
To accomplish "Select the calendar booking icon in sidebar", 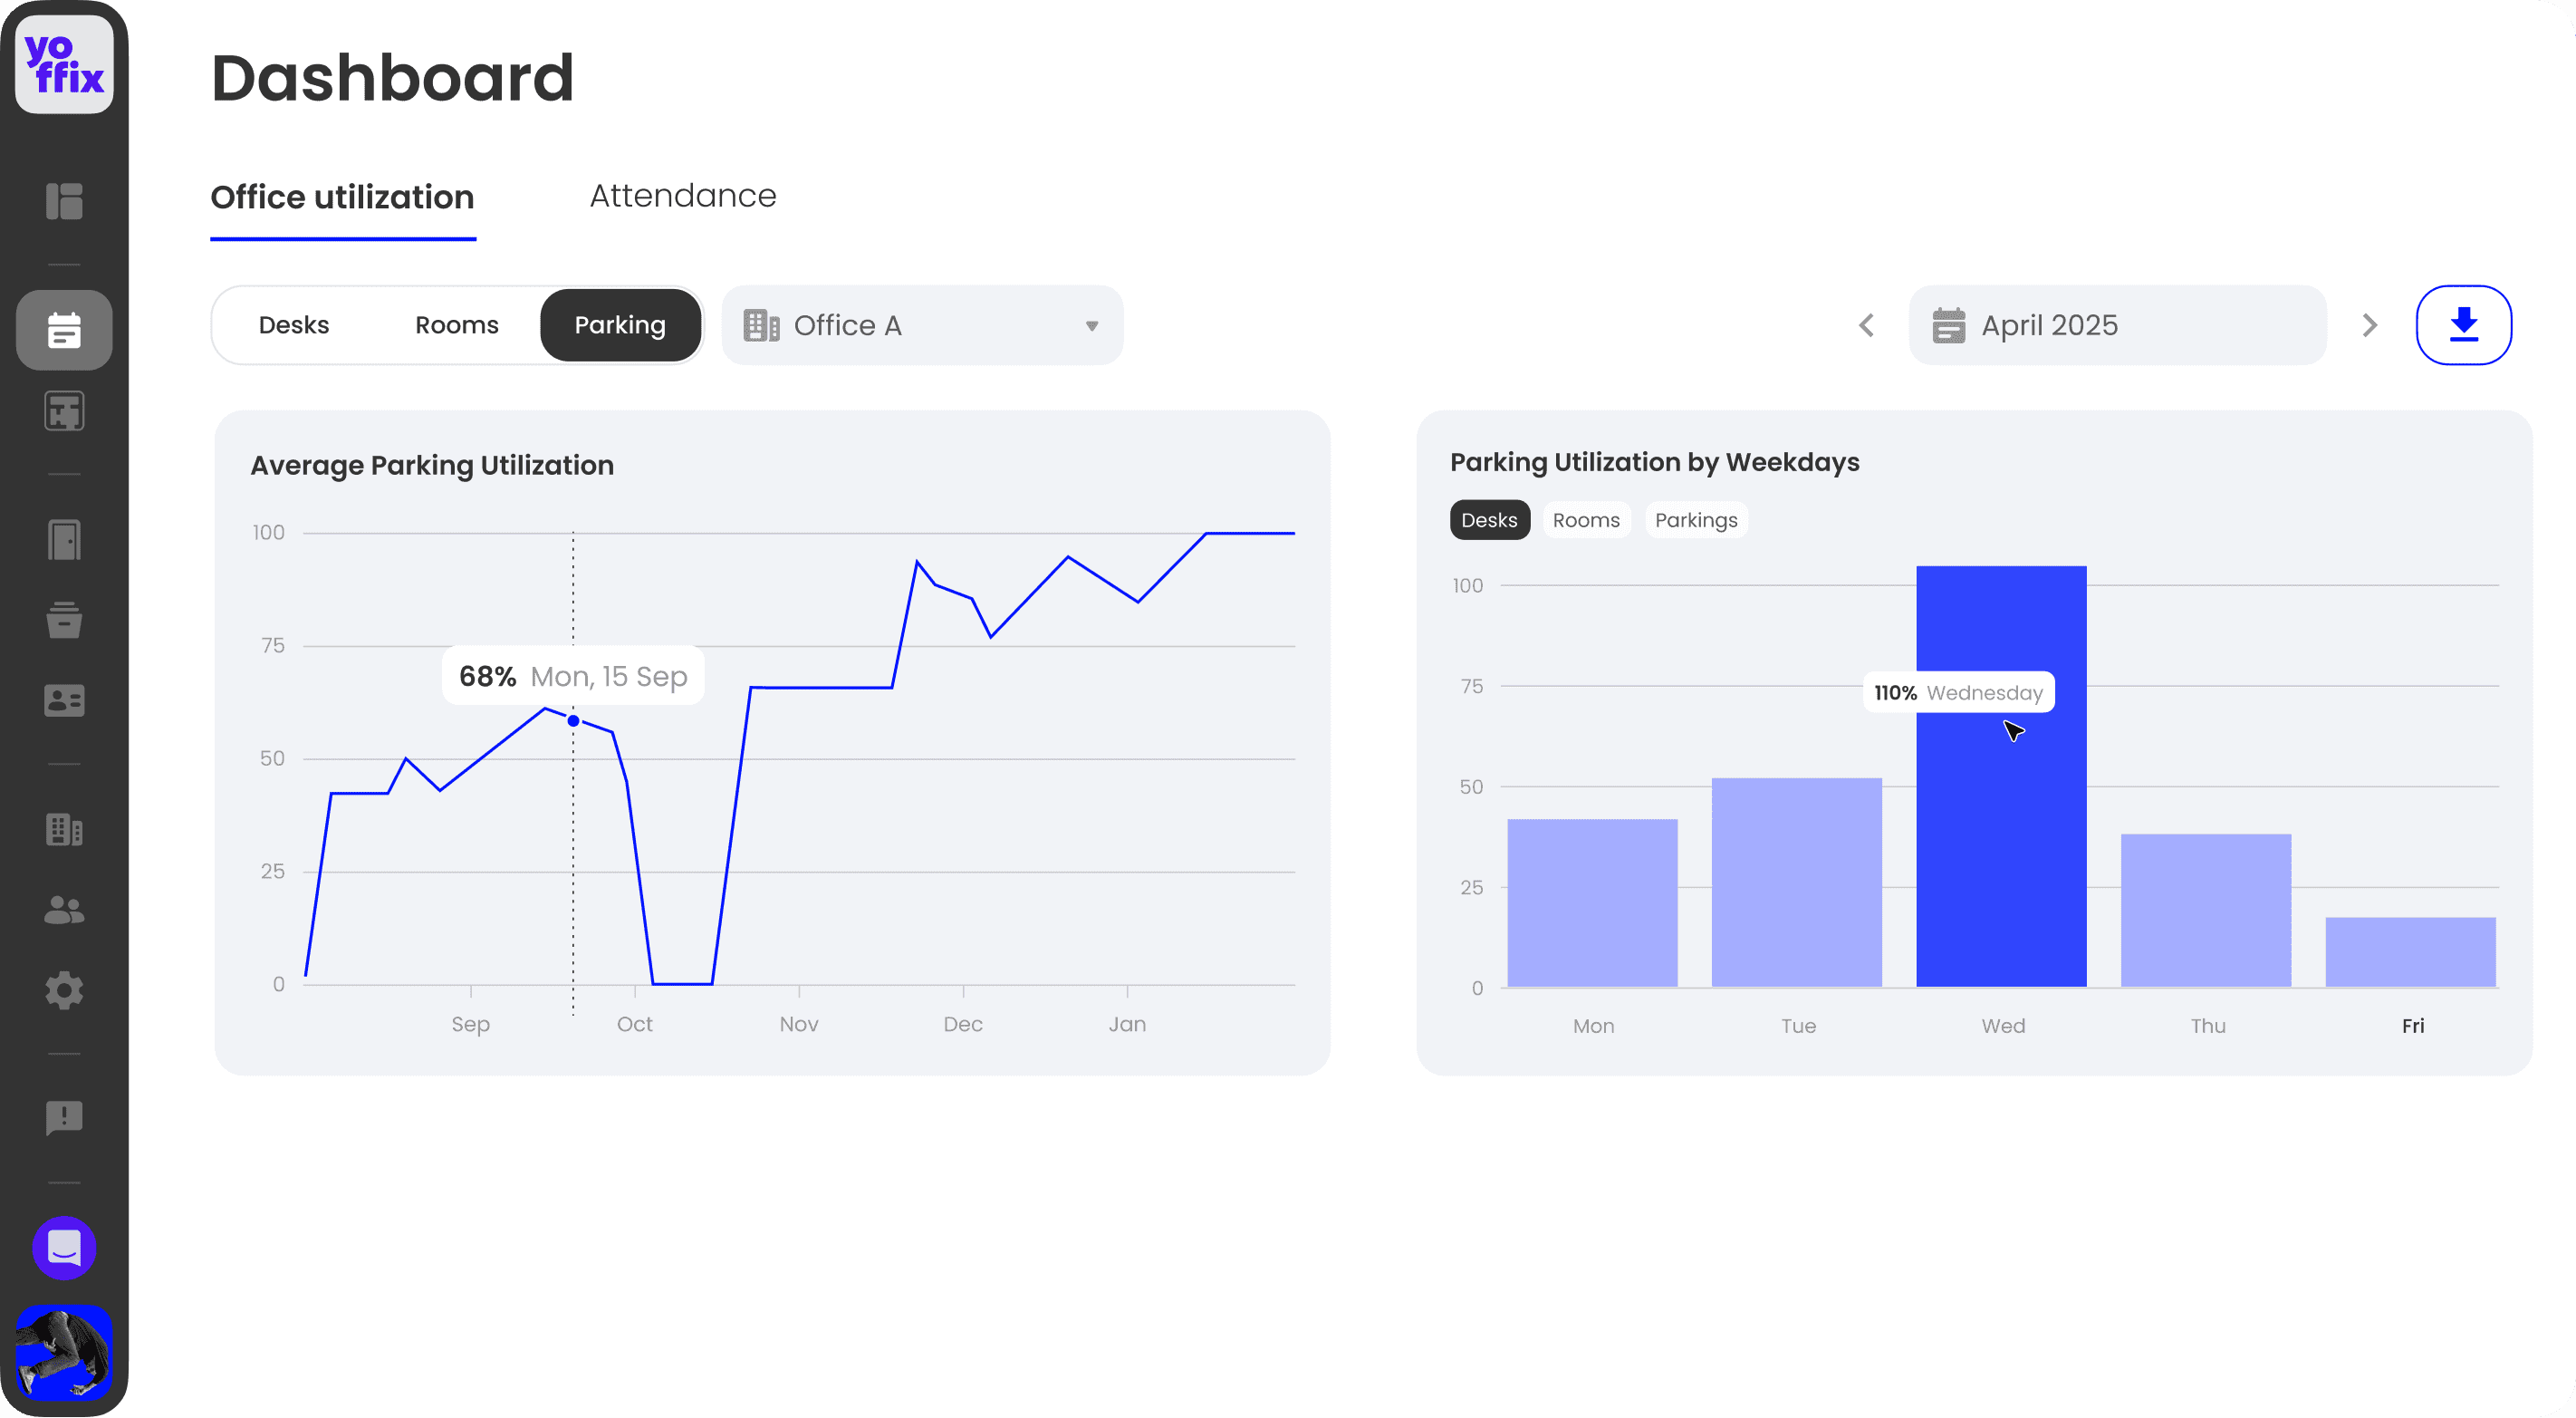I will pos(64,330).
